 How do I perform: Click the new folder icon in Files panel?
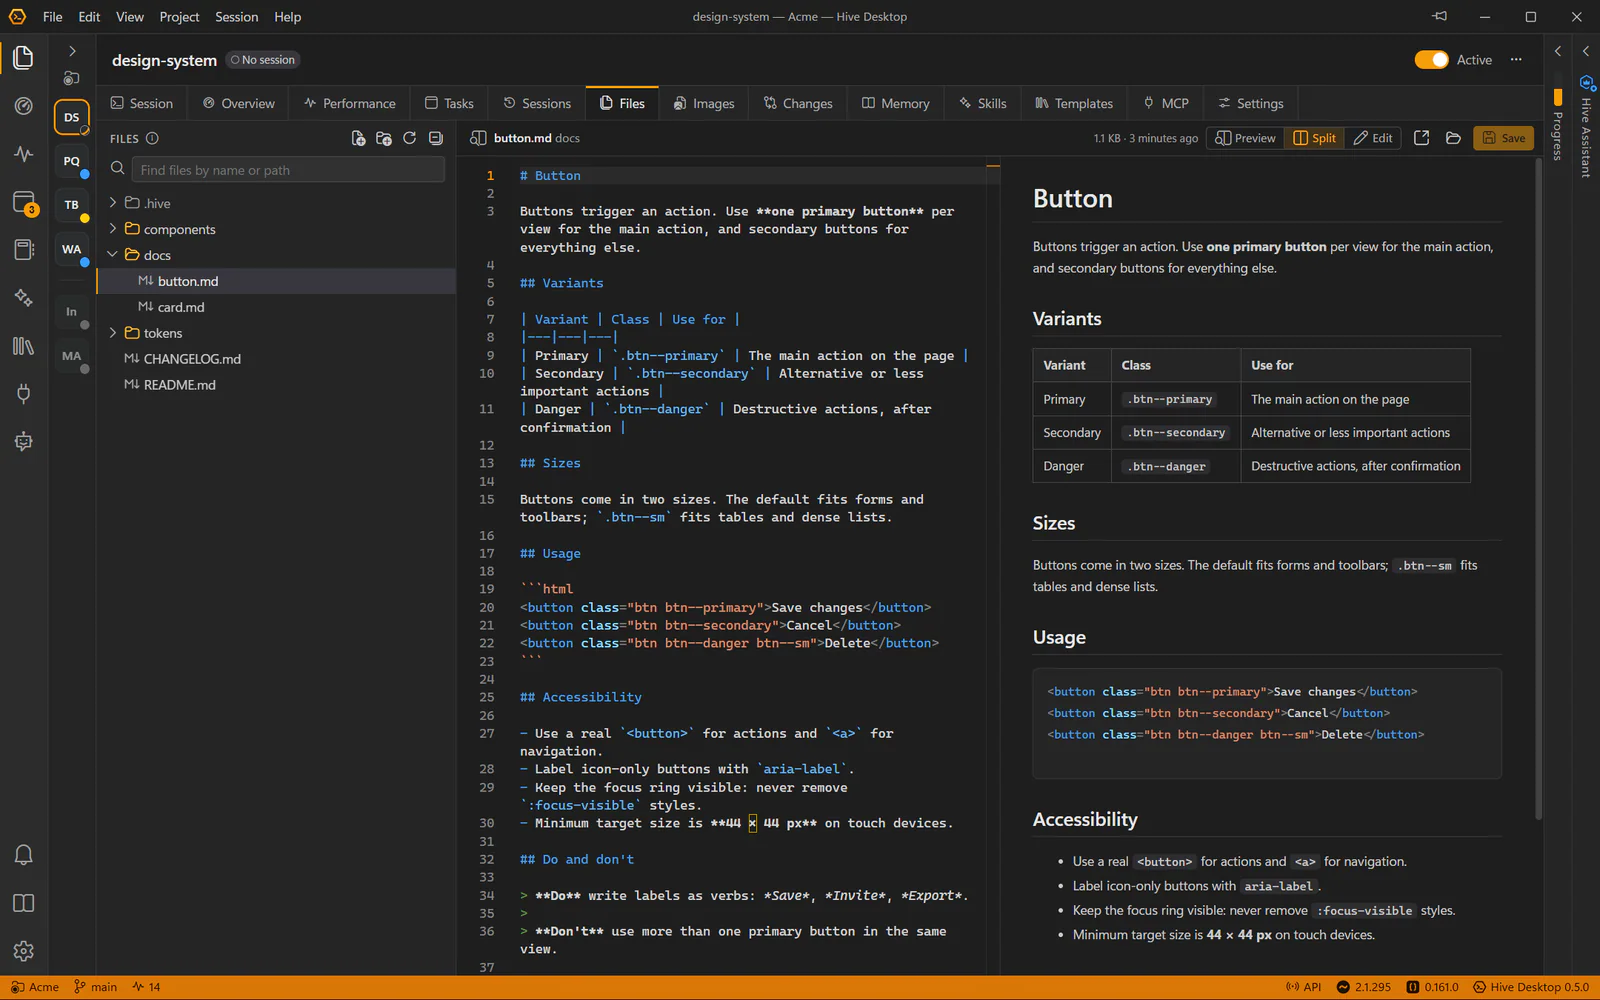tap(384, 138)
